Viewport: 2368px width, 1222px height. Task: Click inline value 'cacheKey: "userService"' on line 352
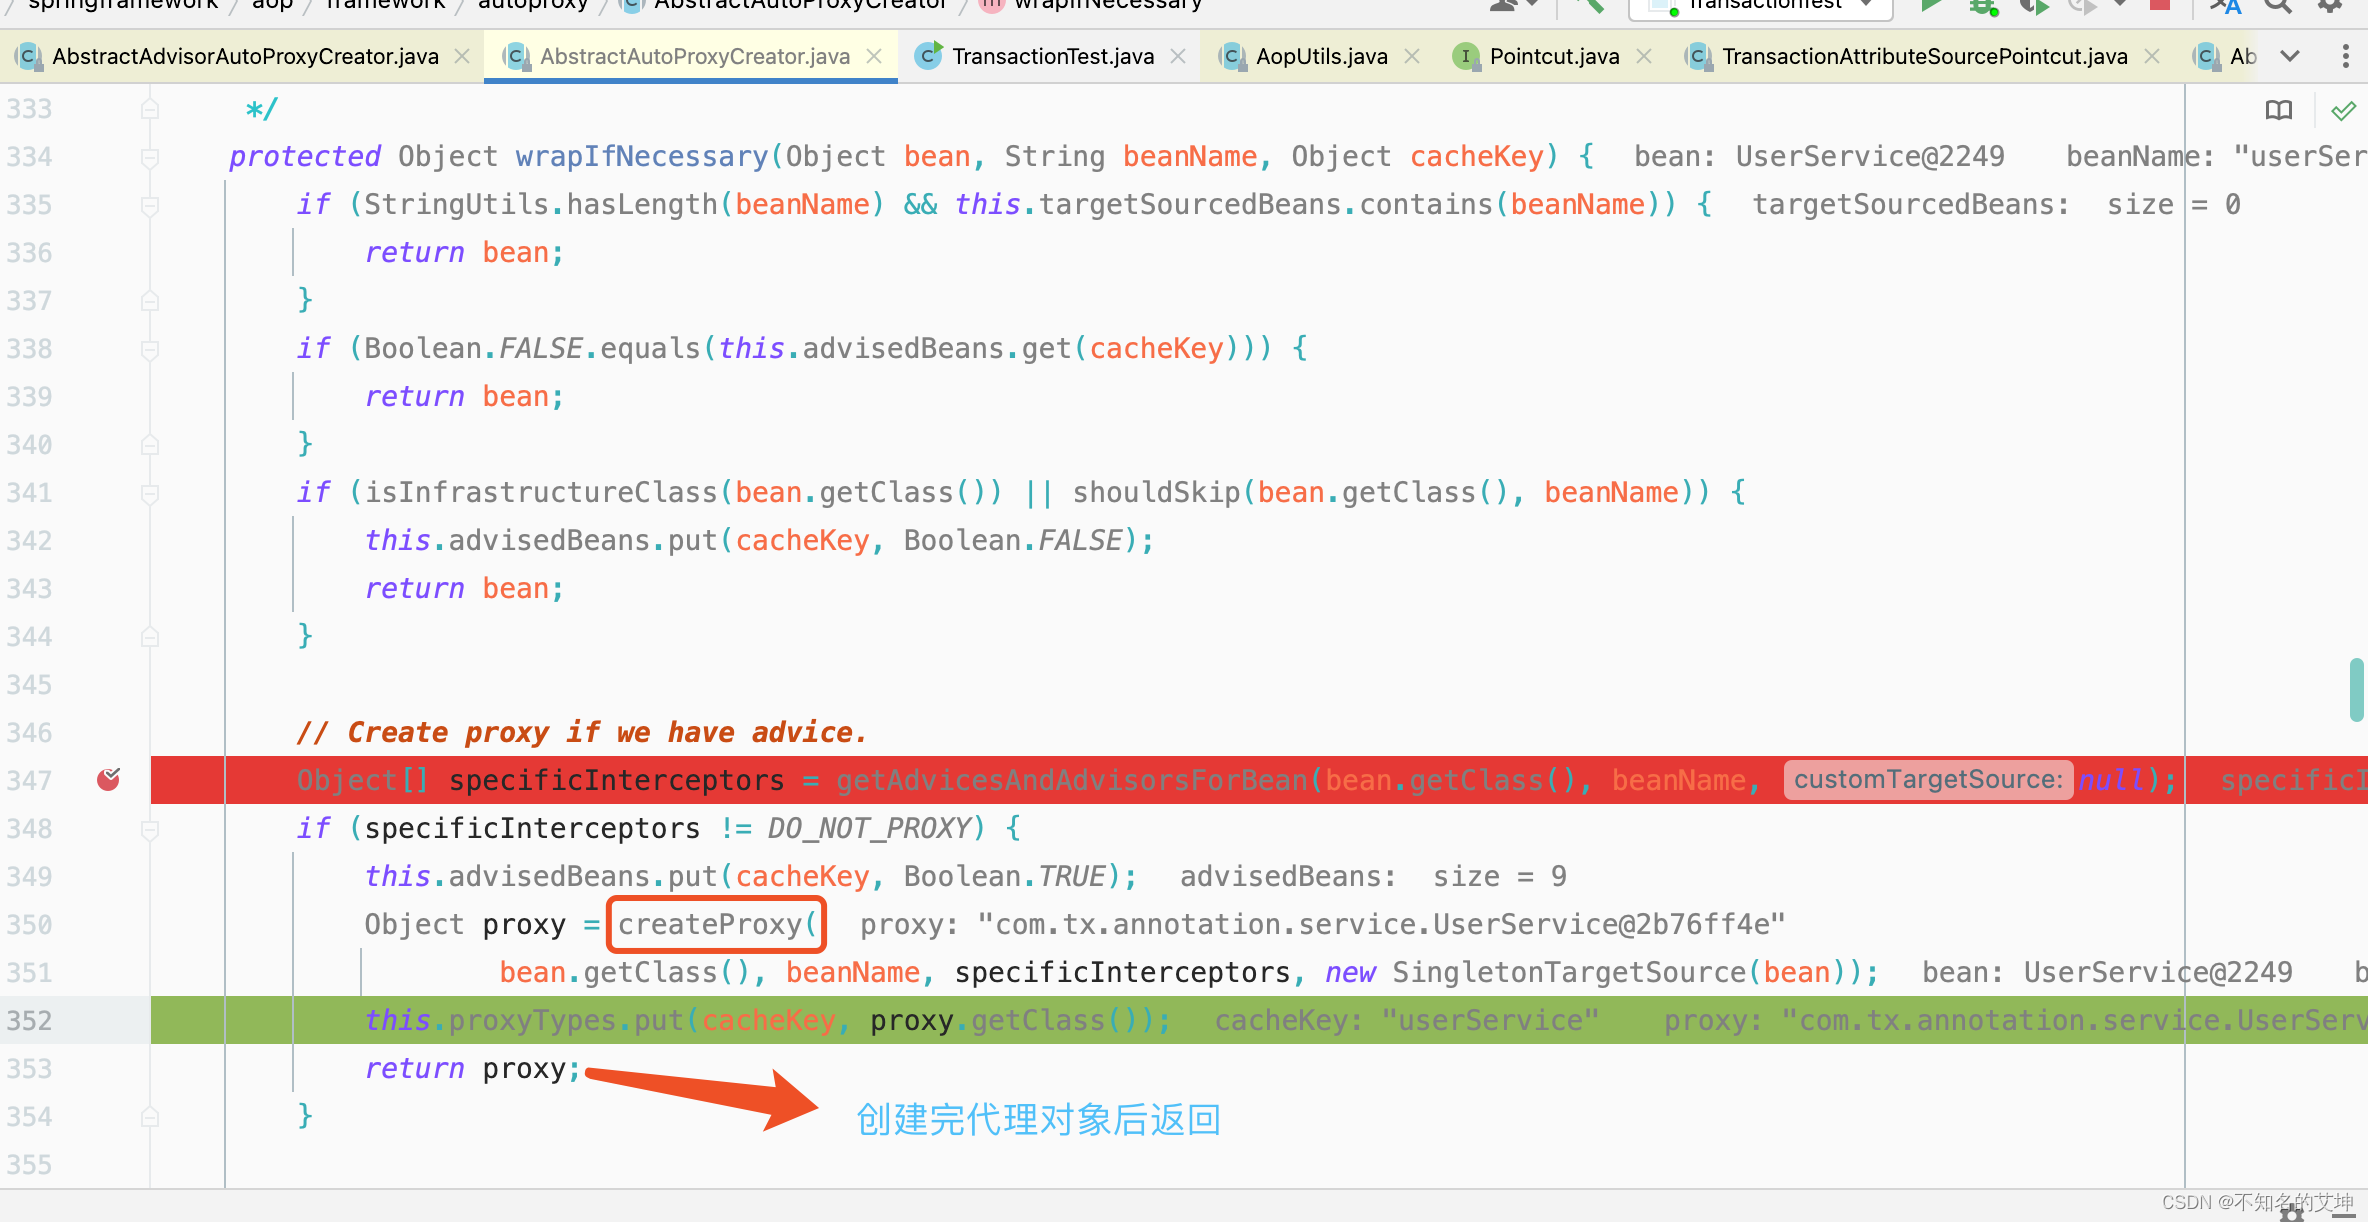point(1407,1021)
